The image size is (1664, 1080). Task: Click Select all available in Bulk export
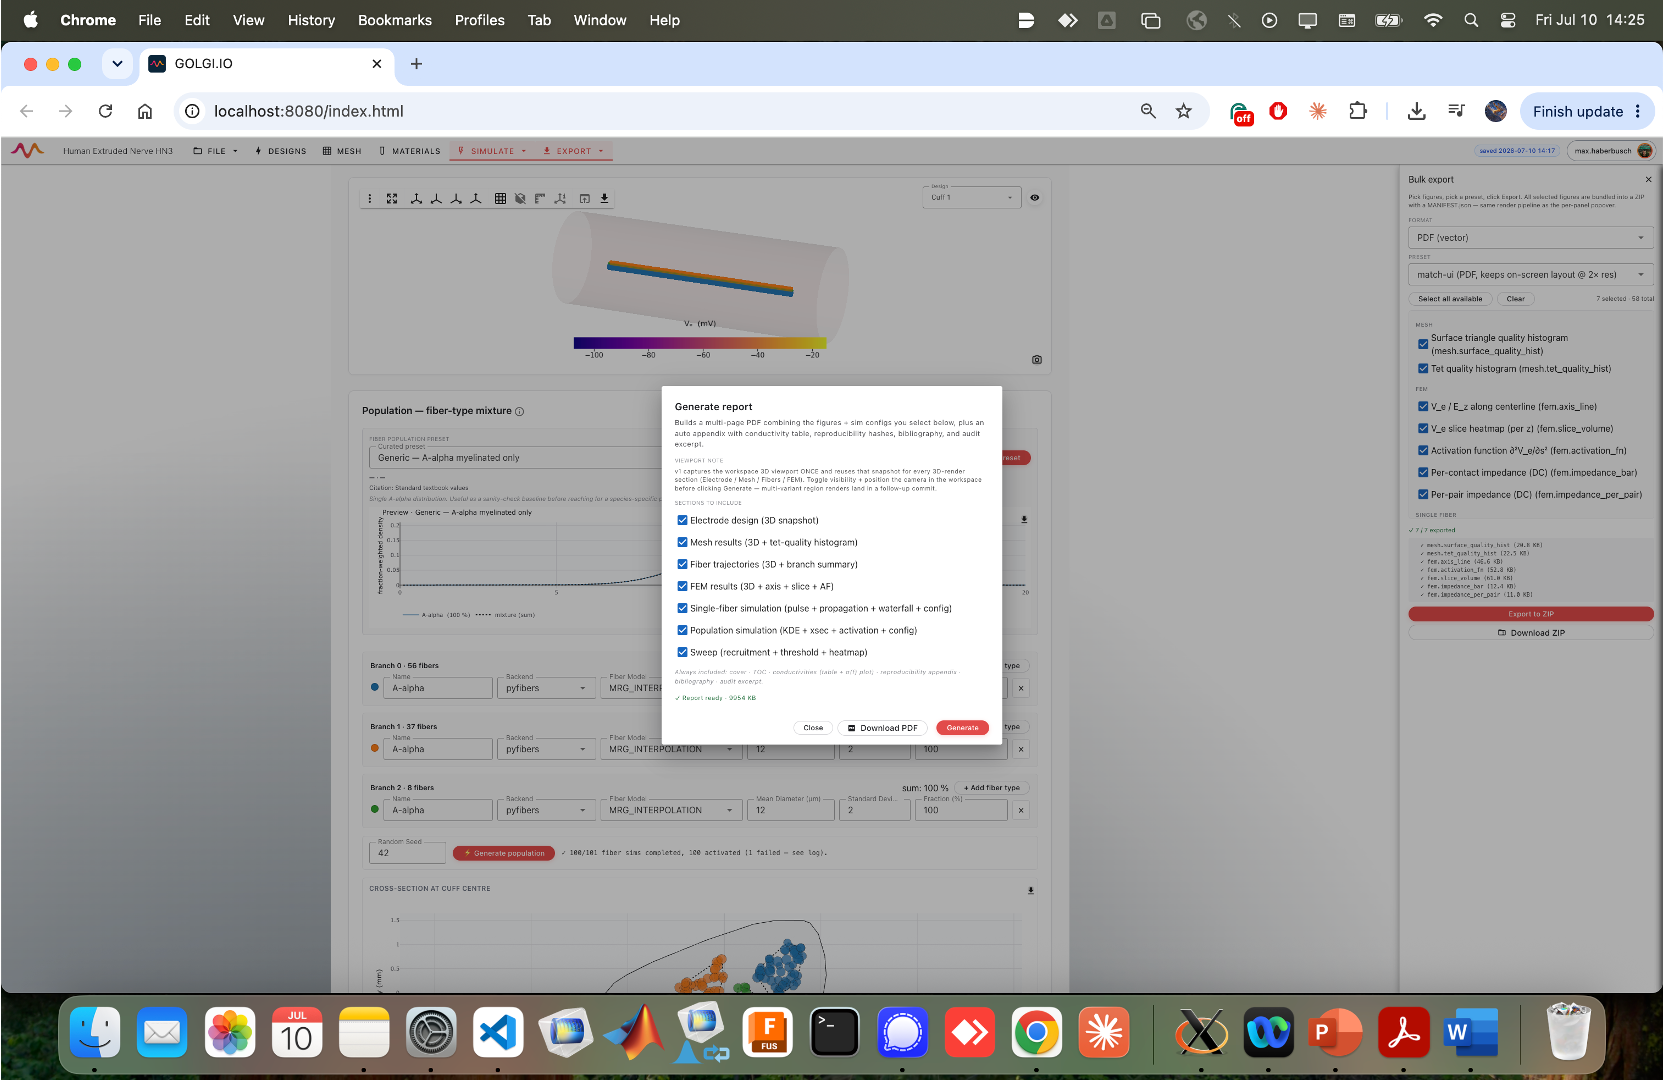coord(1450,299)
